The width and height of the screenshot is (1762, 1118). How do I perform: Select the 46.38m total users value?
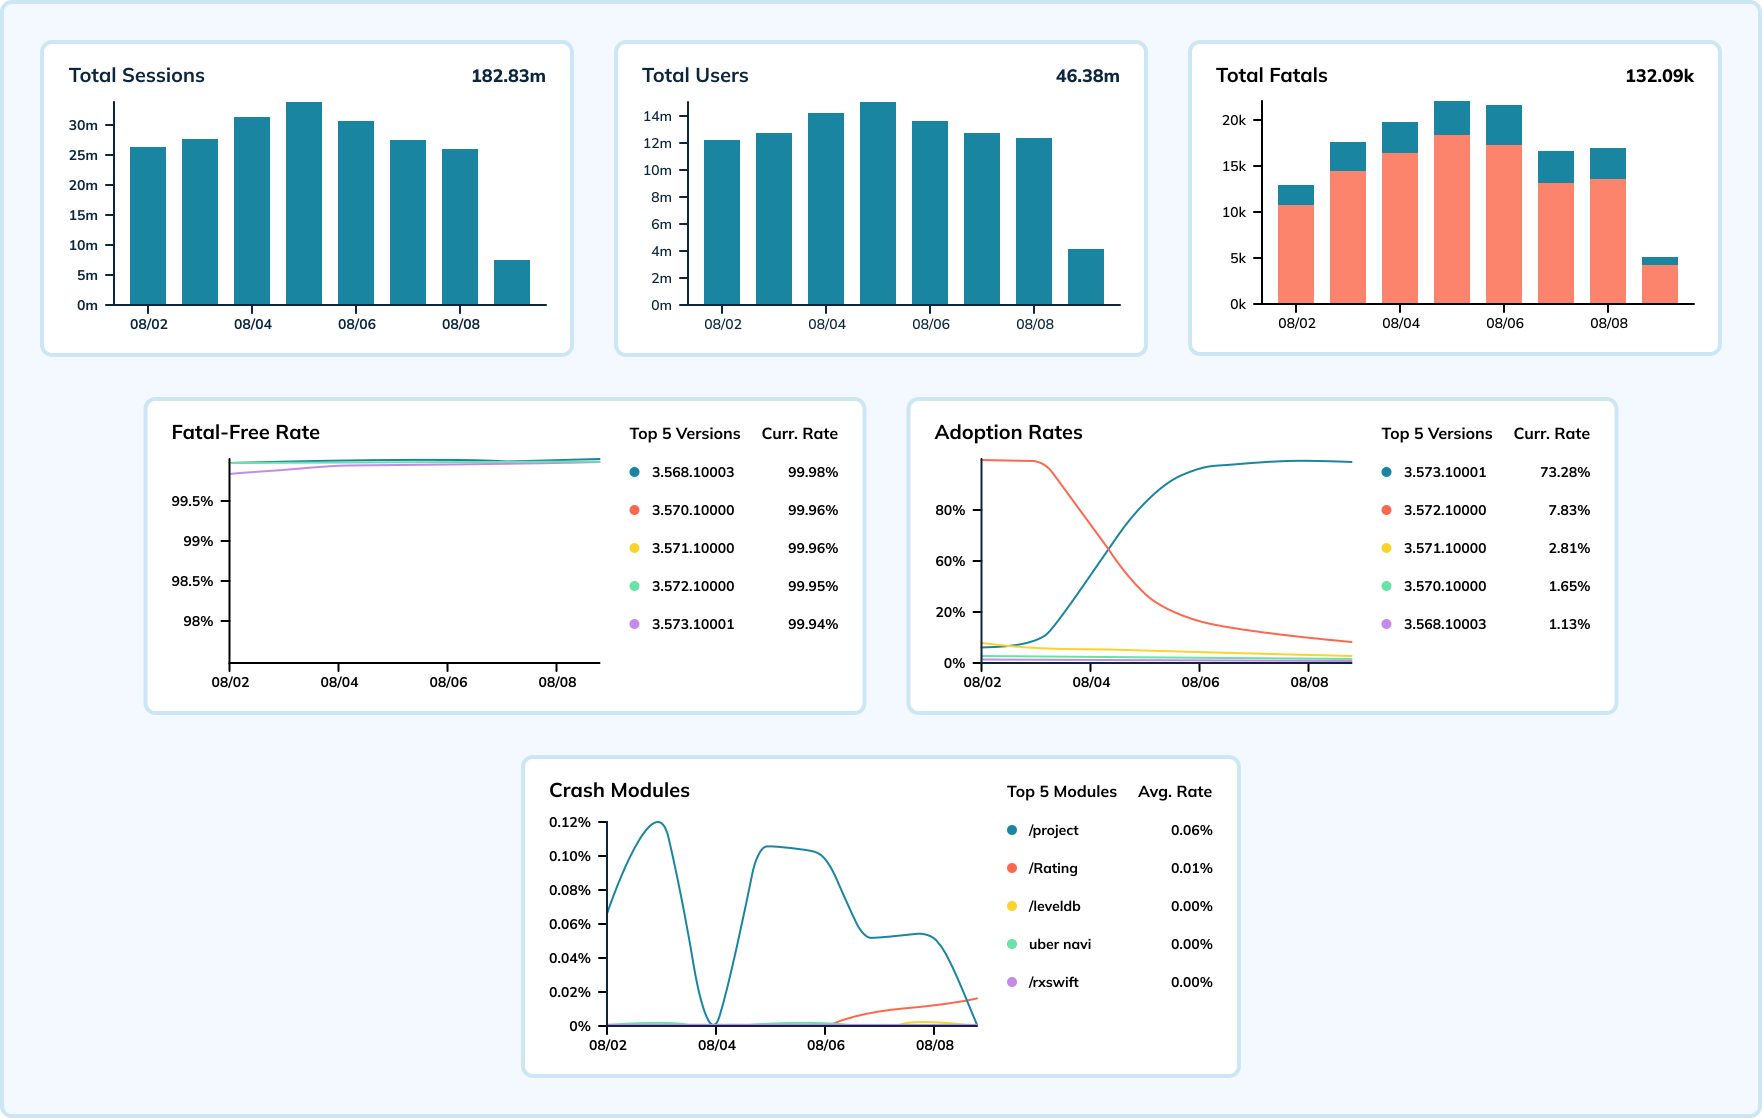(x=1088, y=76)
